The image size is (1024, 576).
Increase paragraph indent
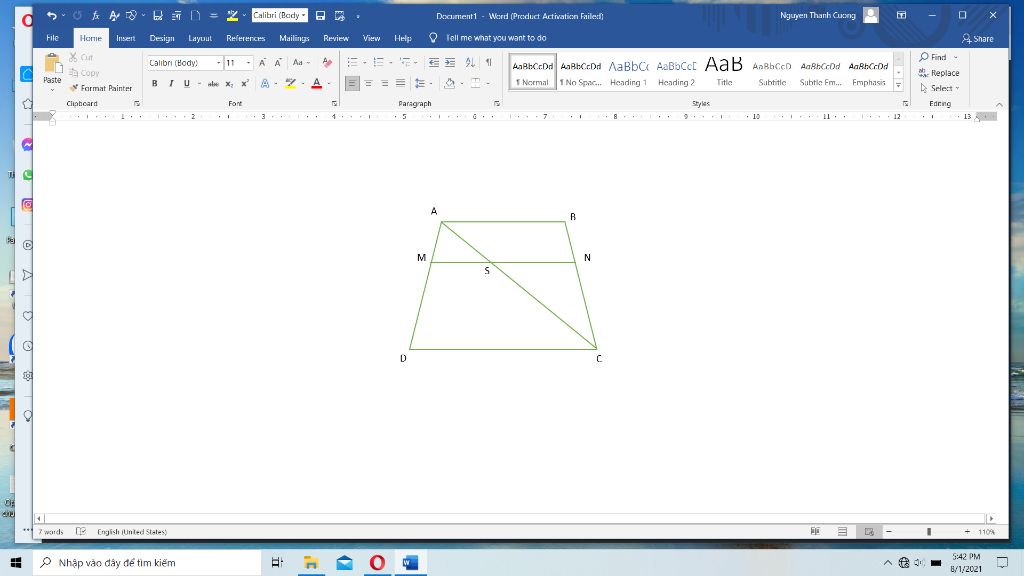450,63
